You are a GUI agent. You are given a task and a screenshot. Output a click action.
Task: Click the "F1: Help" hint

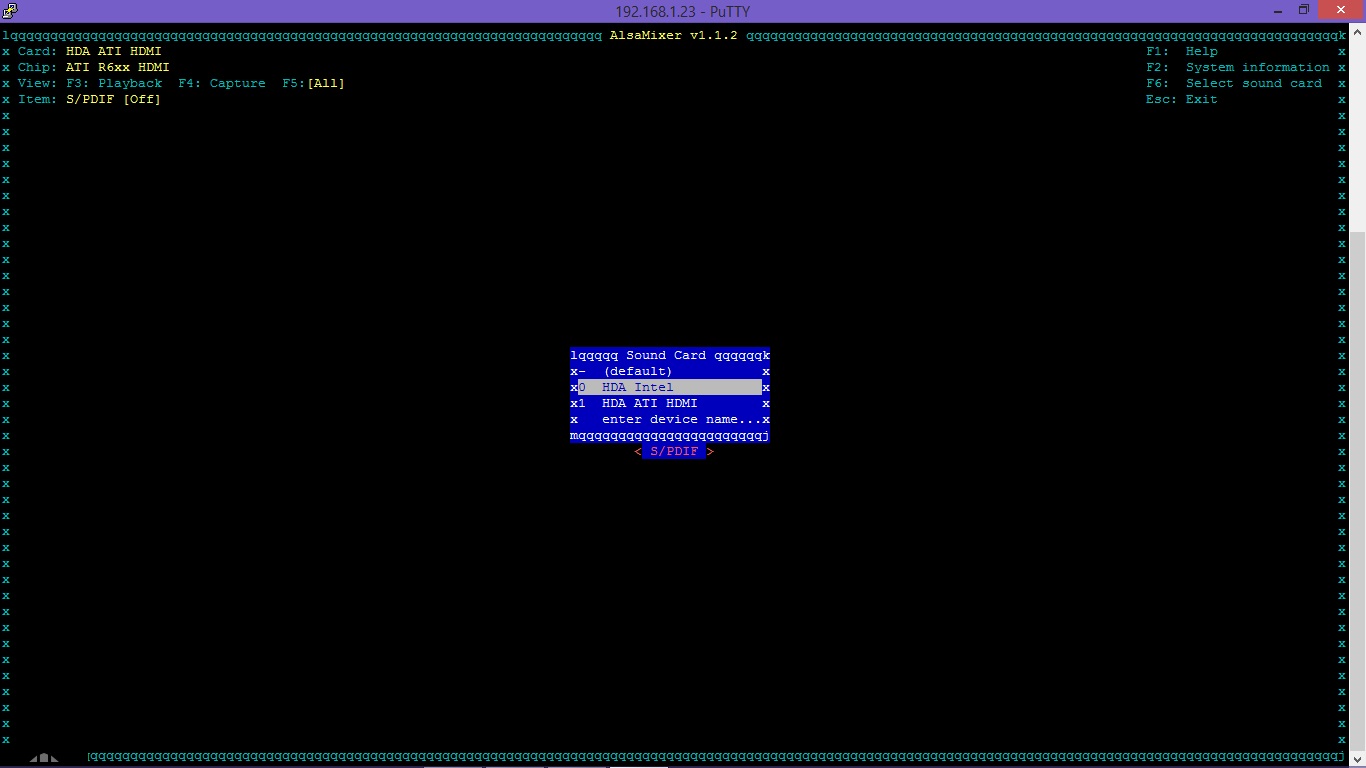click(1182, 51)
